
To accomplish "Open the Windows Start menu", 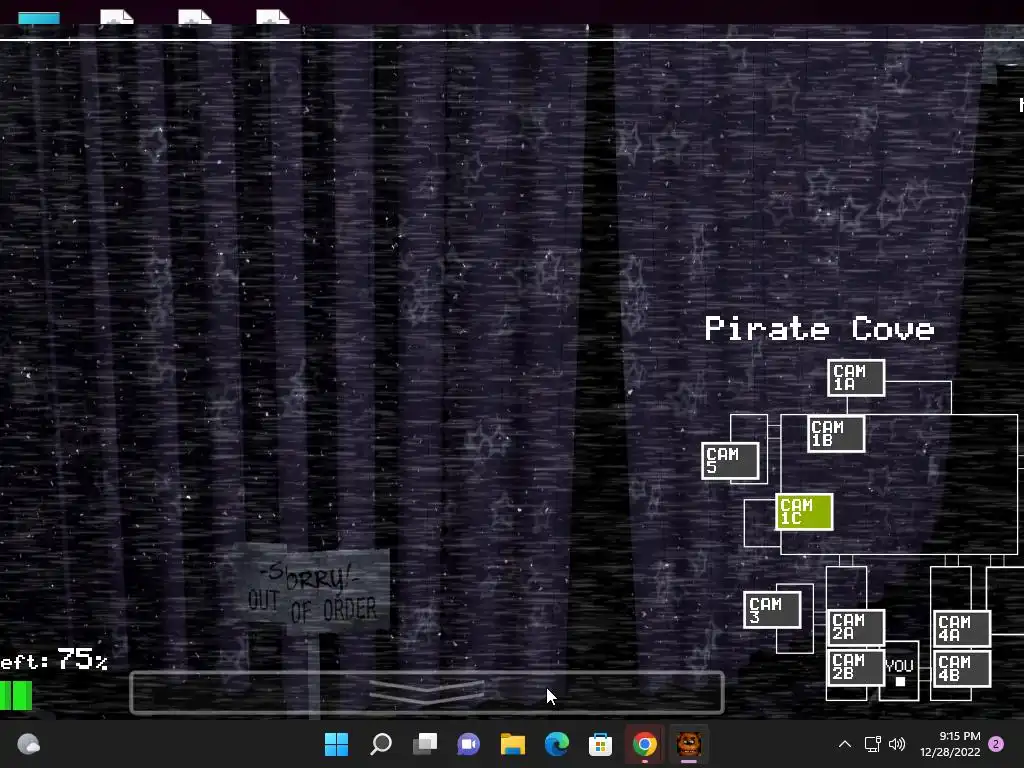I will [x=336, y=744].
